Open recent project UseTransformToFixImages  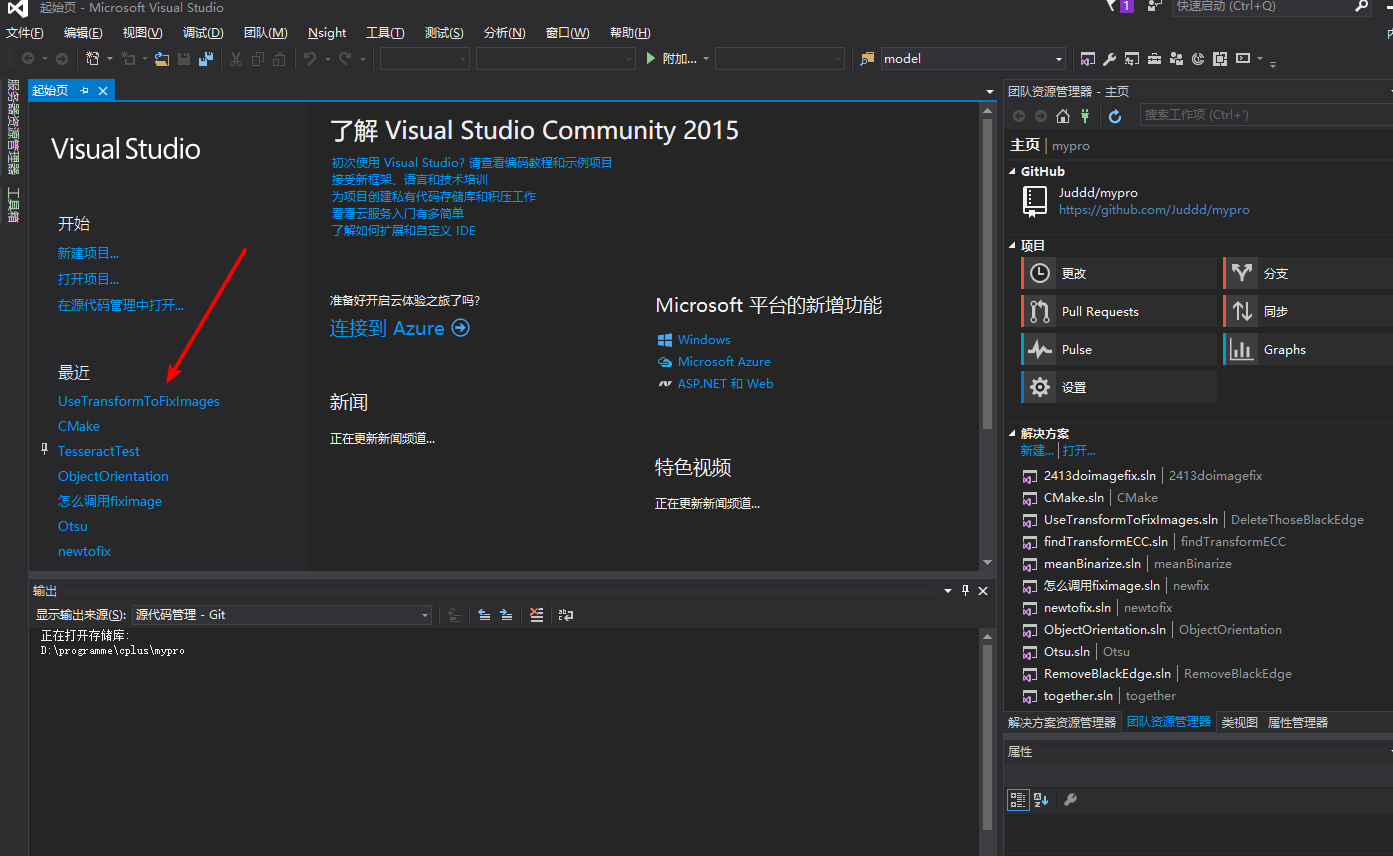(139, 401)
